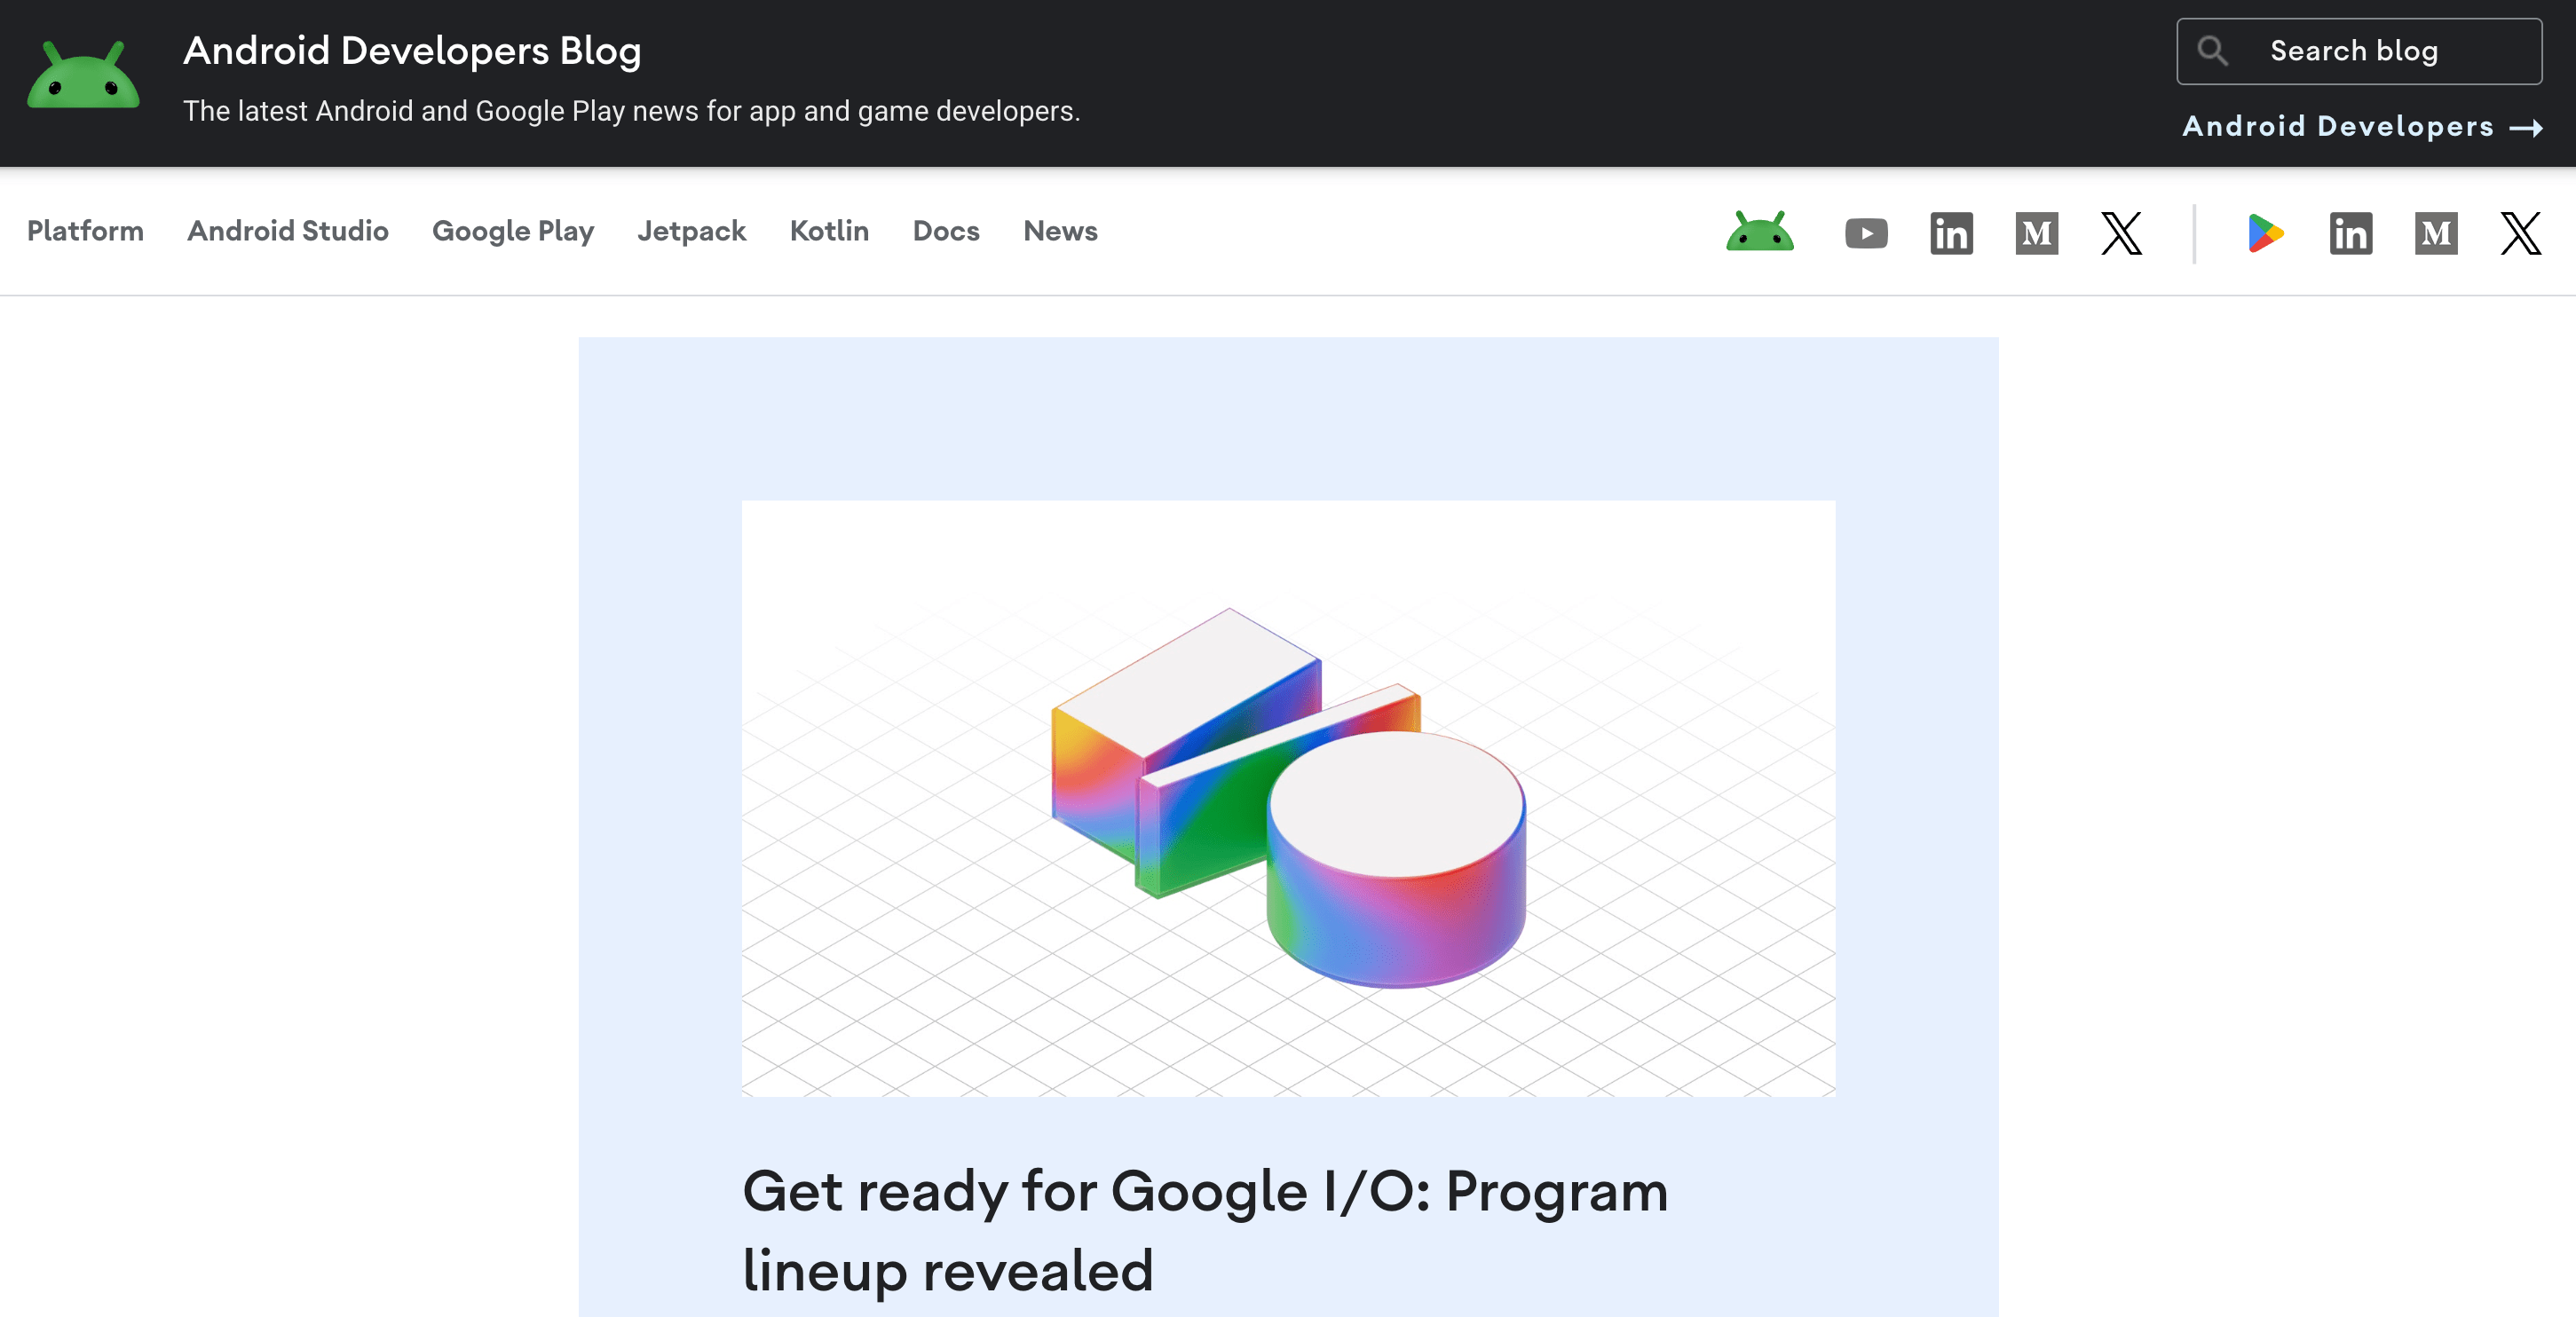This screenshot has width=2576, height=1317.
Task: Click the Google Play icon
Action: (2265, 233)
